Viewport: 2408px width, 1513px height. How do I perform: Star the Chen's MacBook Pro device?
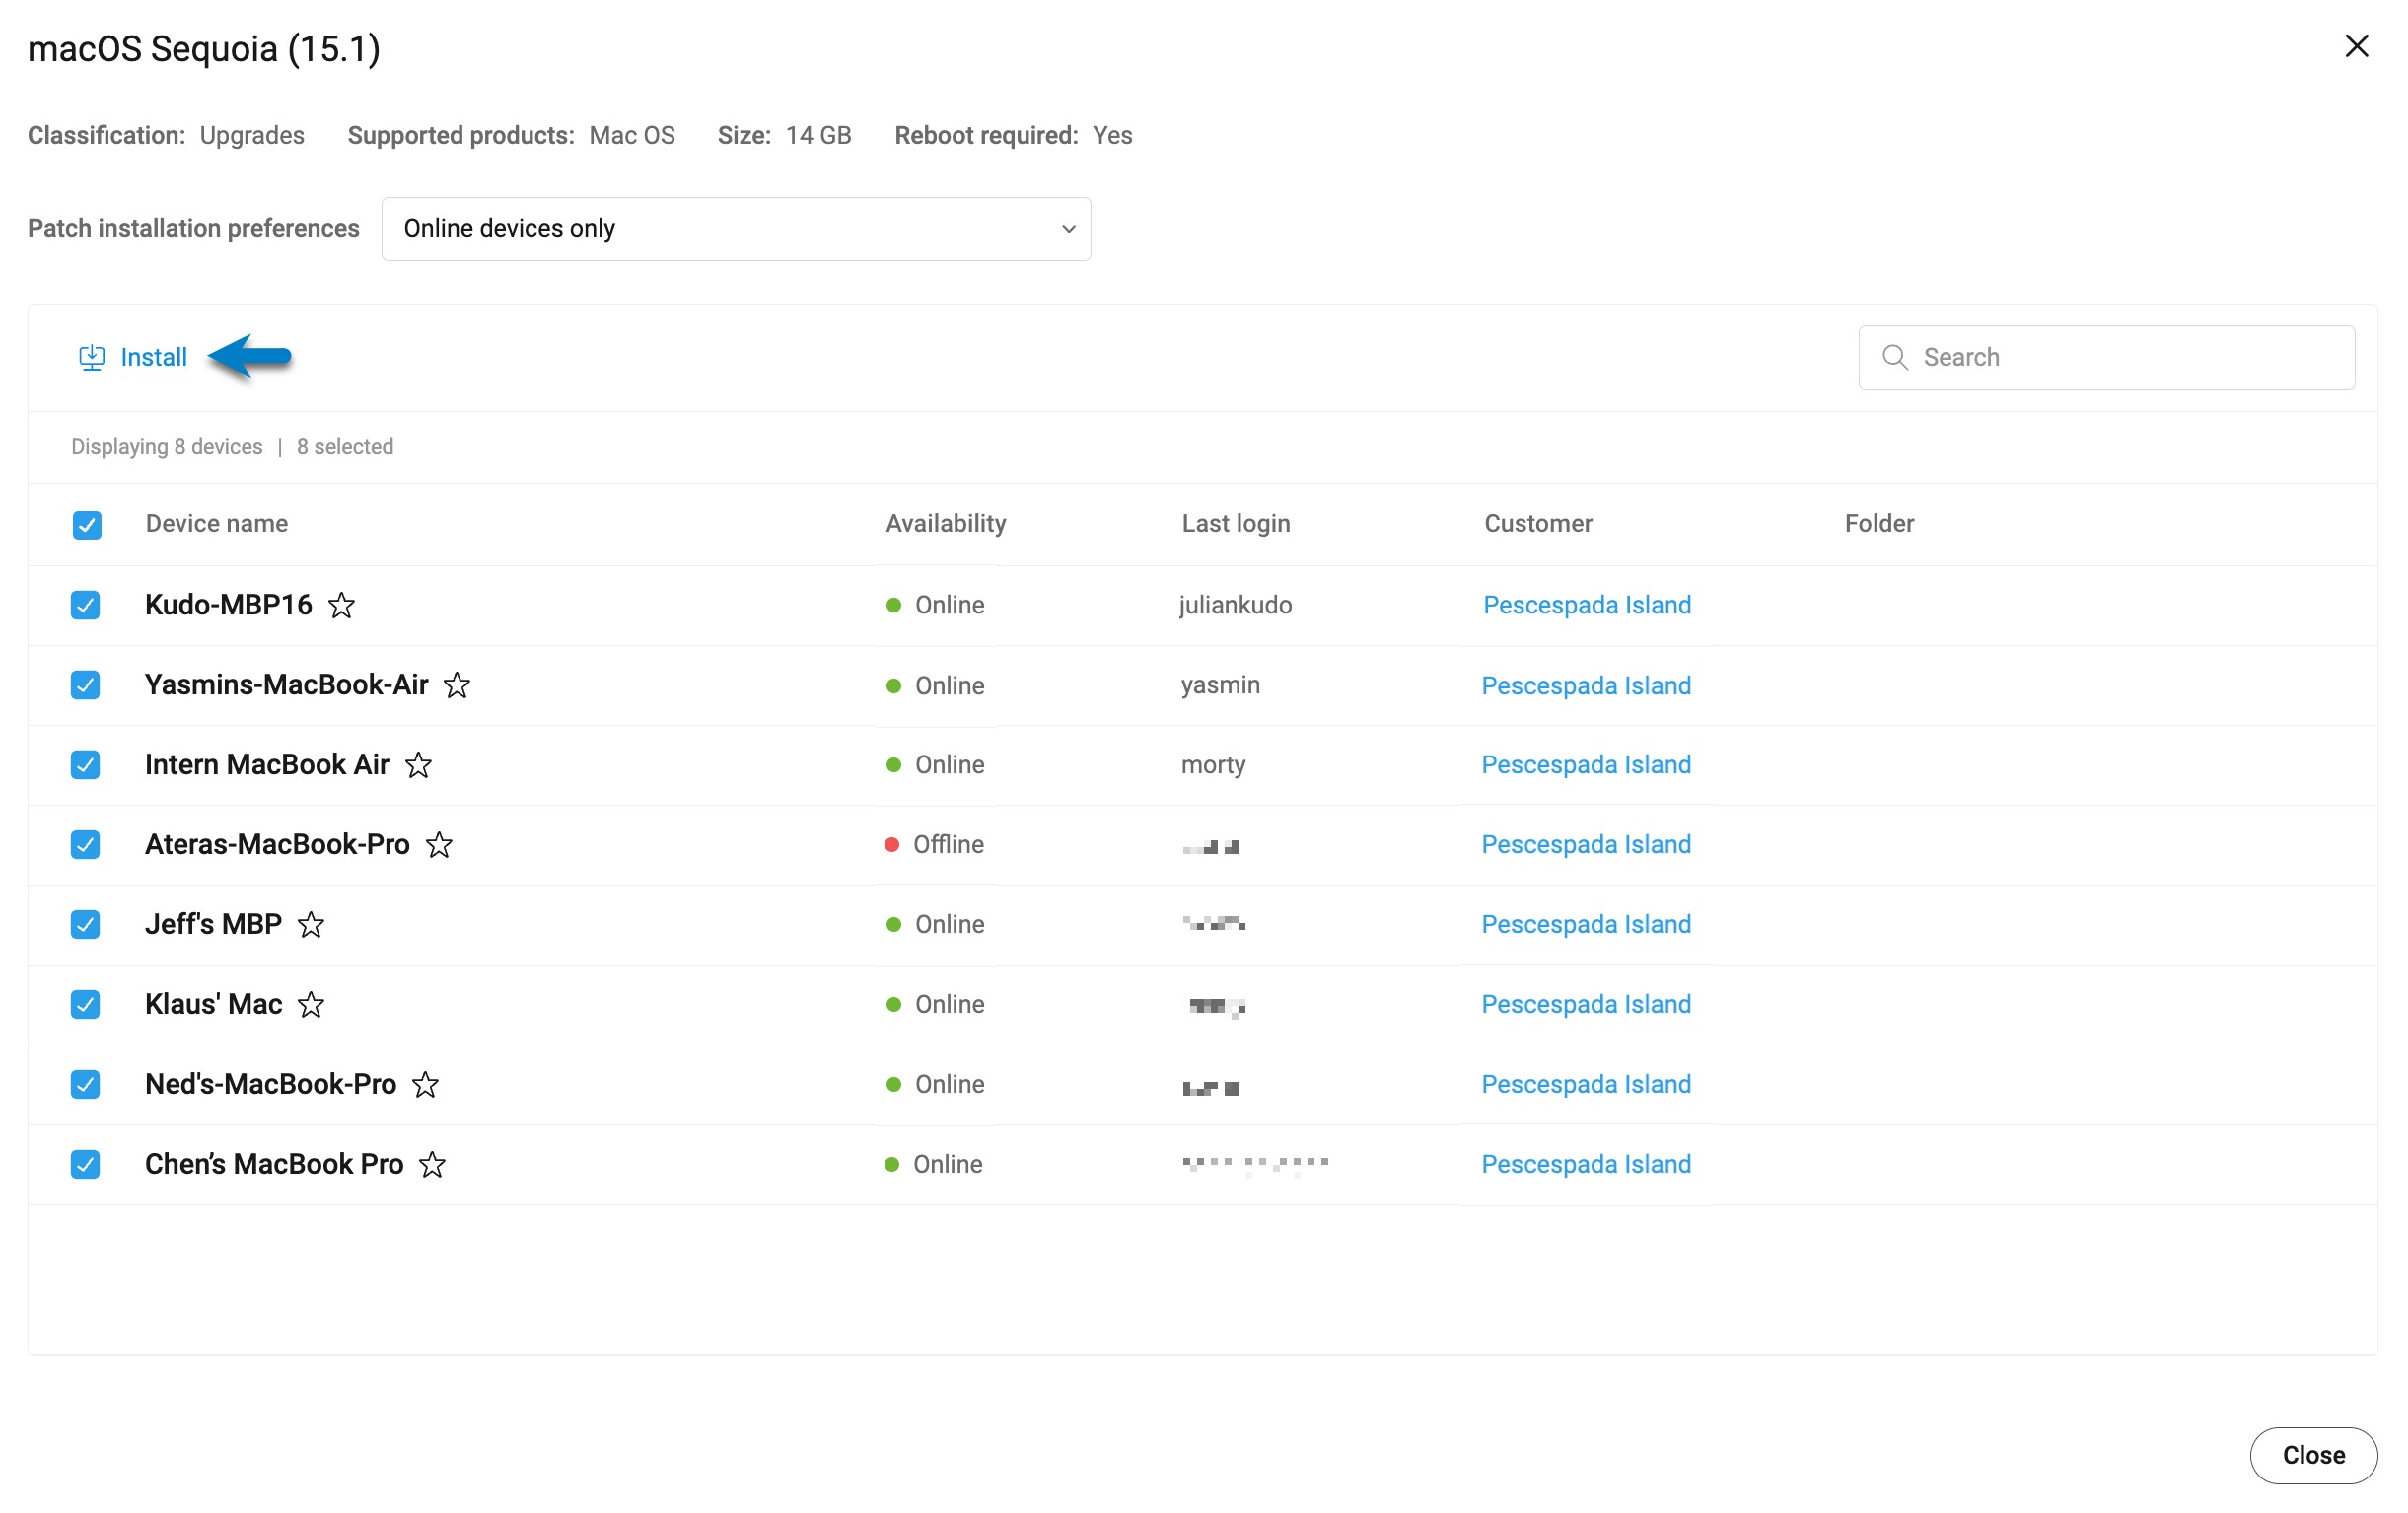432,1165
